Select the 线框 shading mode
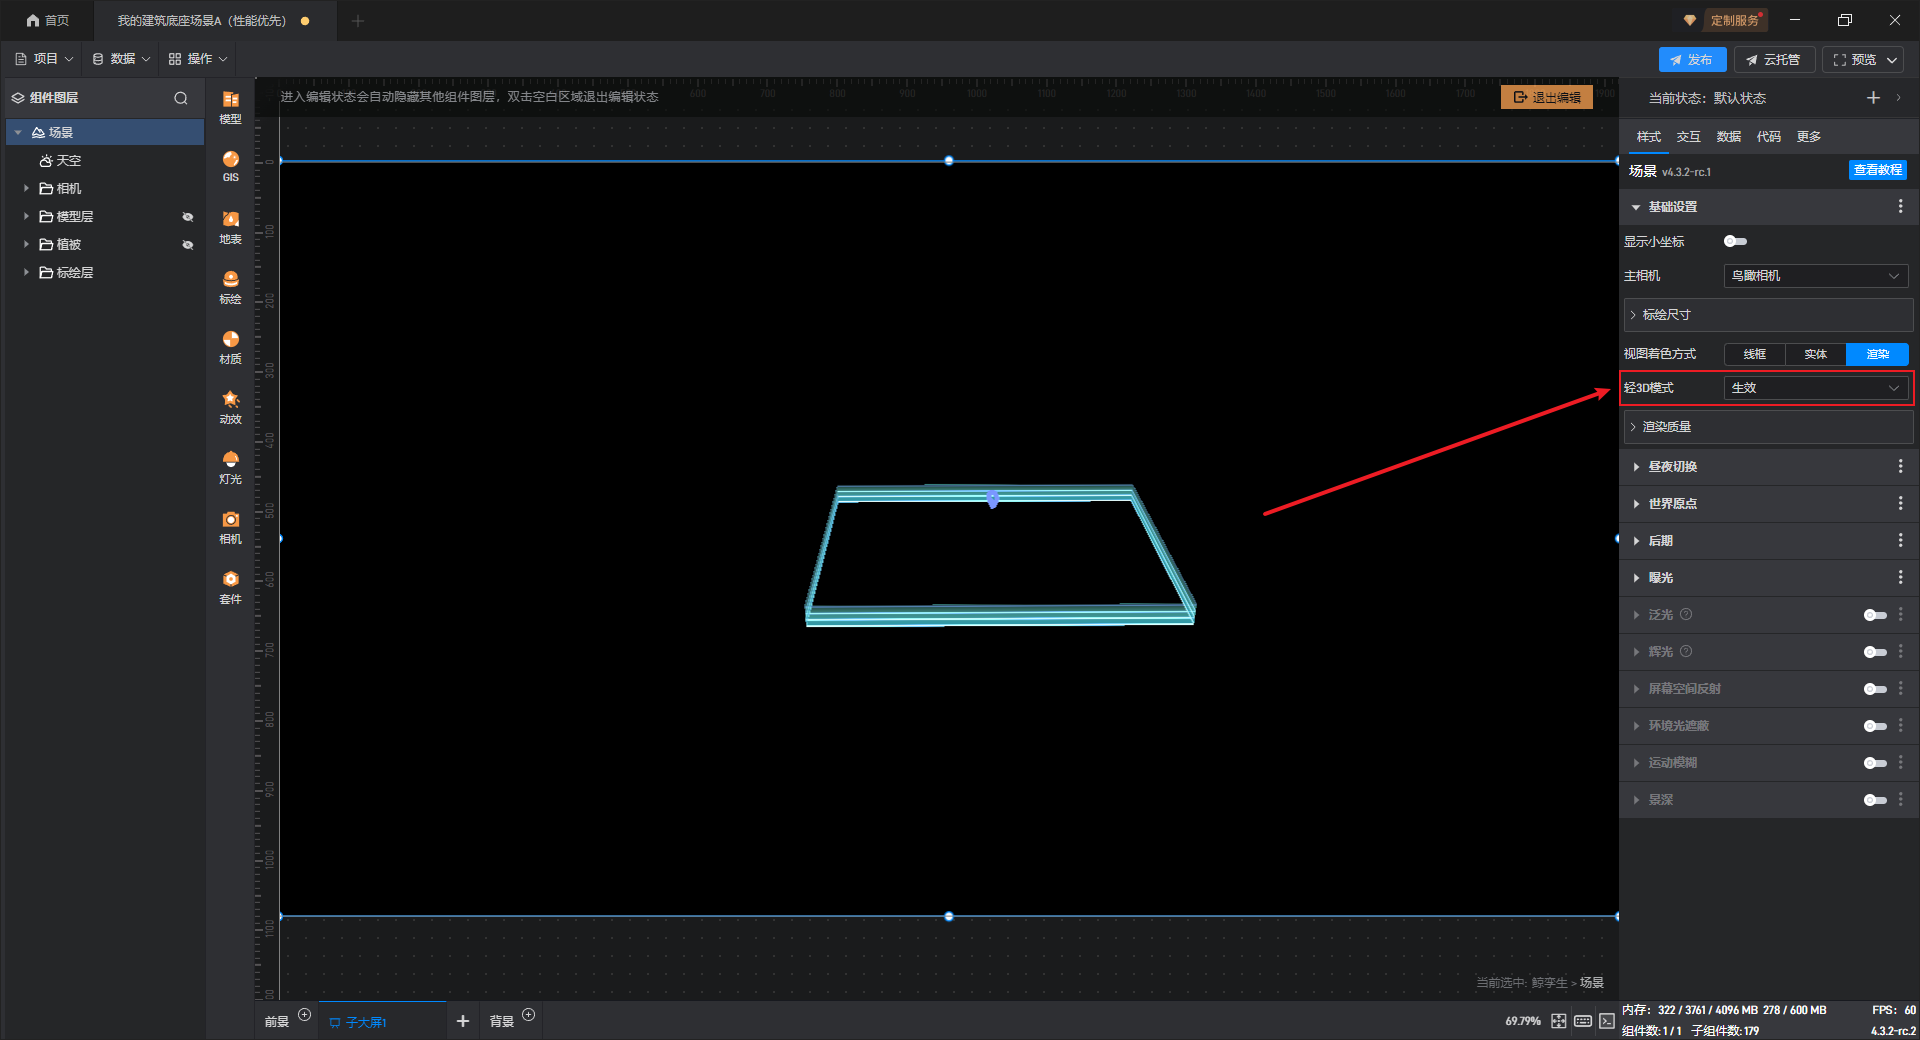Image resolution: width=1920 pixels, height=1040 pixels. pos(1755,354)
